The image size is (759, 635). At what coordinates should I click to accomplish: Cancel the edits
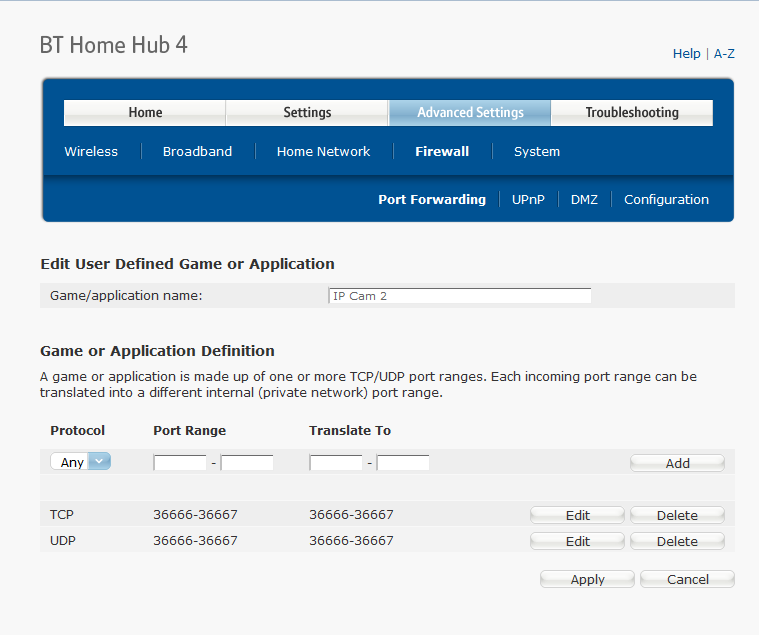point(687,579)
